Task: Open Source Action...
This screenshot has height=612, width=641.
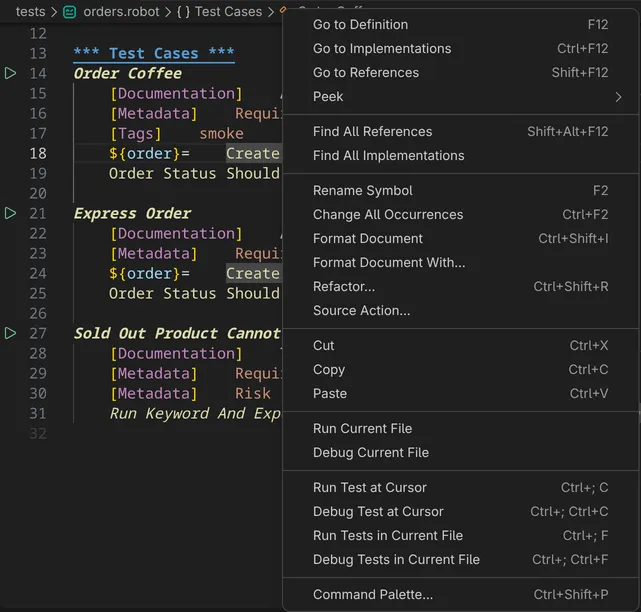Action: (x=460, y=311)
